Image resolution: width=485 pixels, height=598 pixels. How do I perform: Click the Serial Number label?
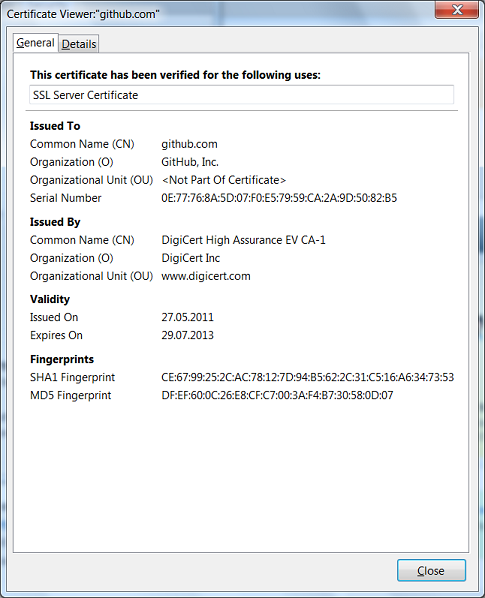(66, 198)
